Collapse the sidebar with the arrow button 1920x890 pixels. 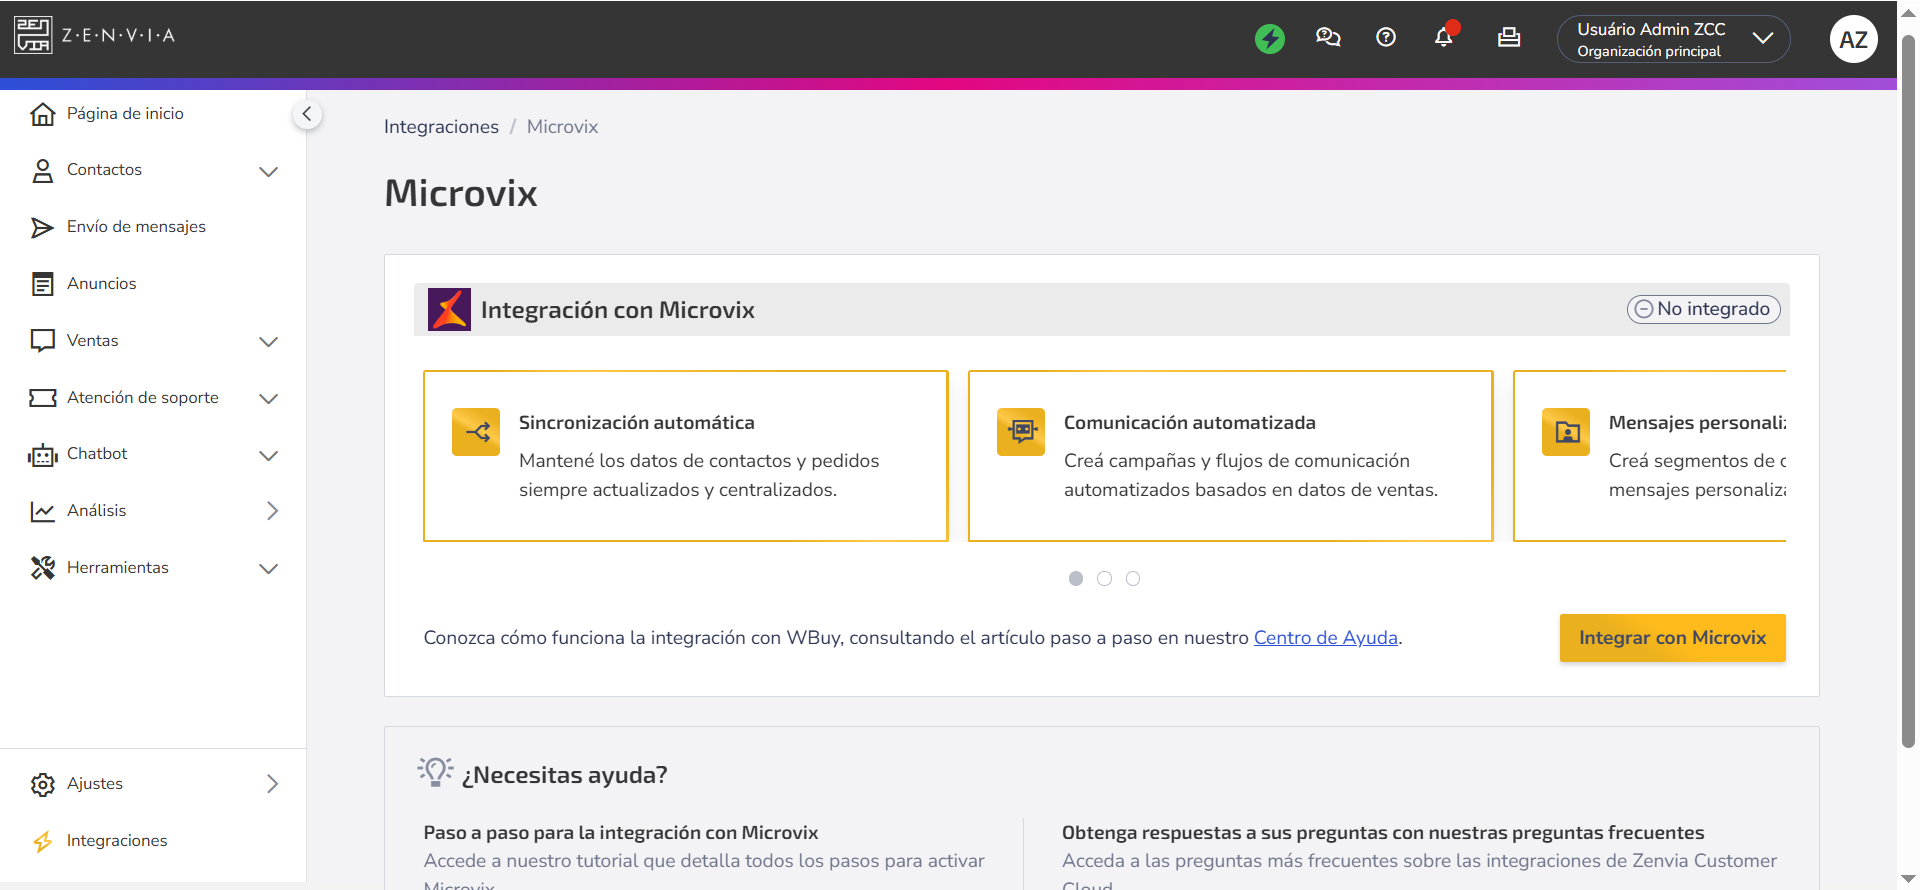point(307,114)
